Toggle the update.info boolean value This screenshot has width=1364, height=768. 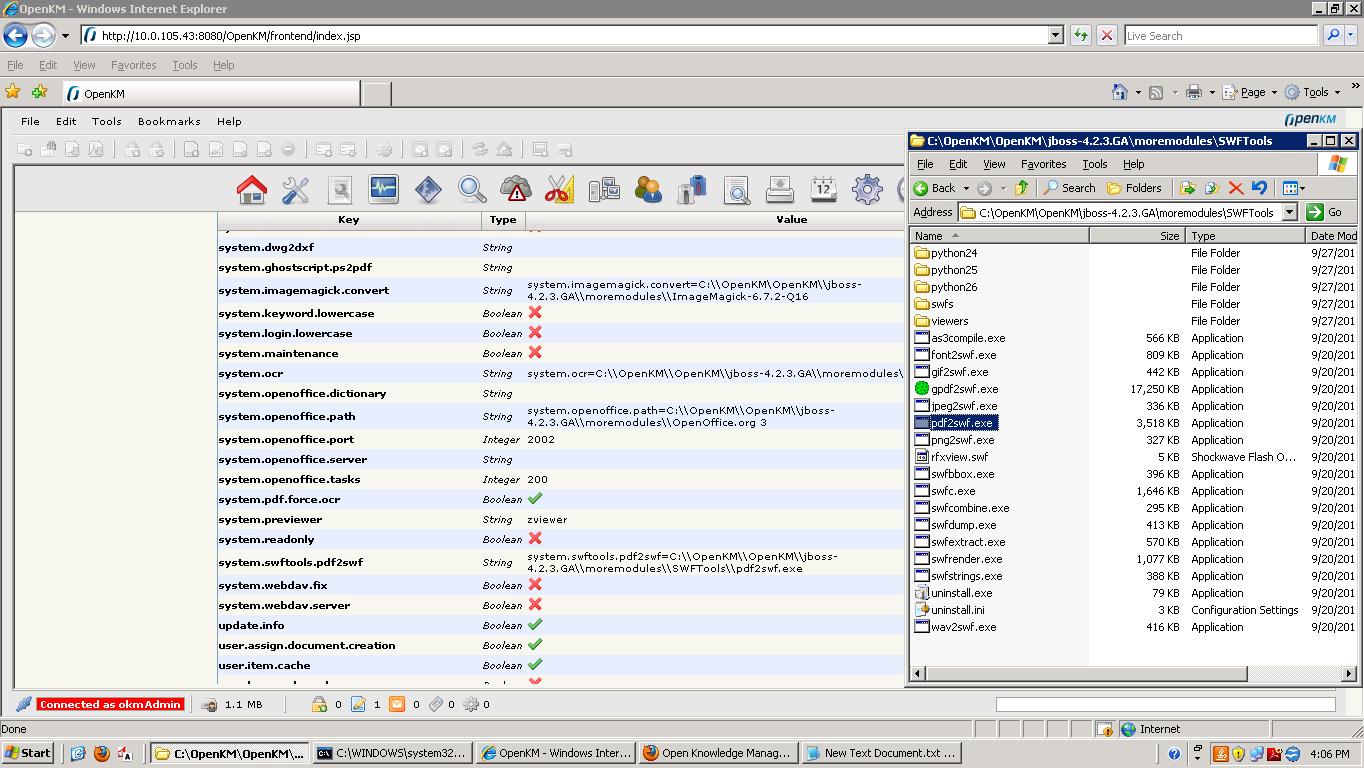pyautogui.click(x=535, y=624)
